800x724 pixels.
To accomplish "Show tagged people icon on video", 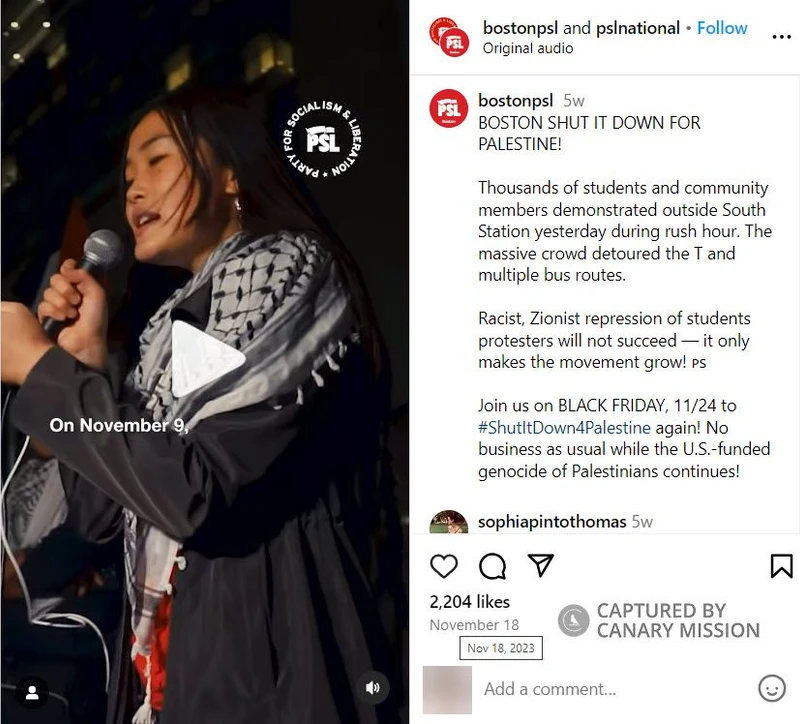I will click(32, 692).
